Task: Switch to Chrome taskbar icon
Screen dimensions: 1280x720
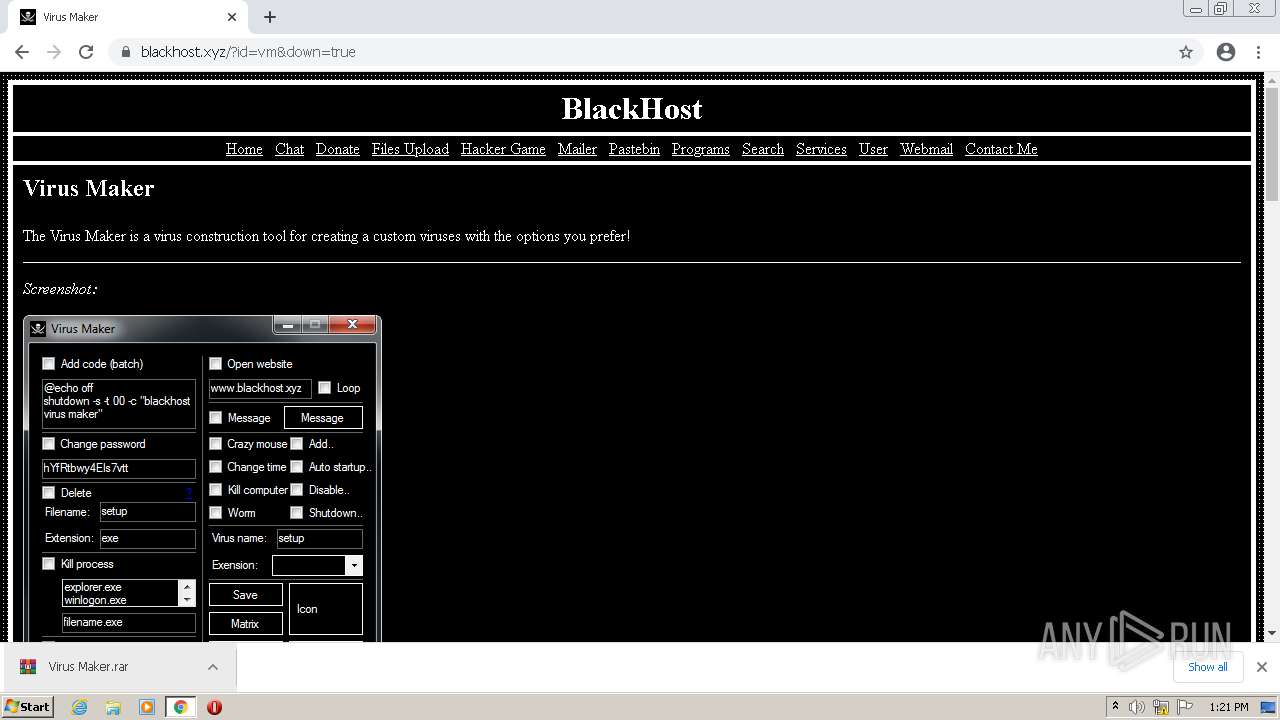Action: tap(180, 707)
